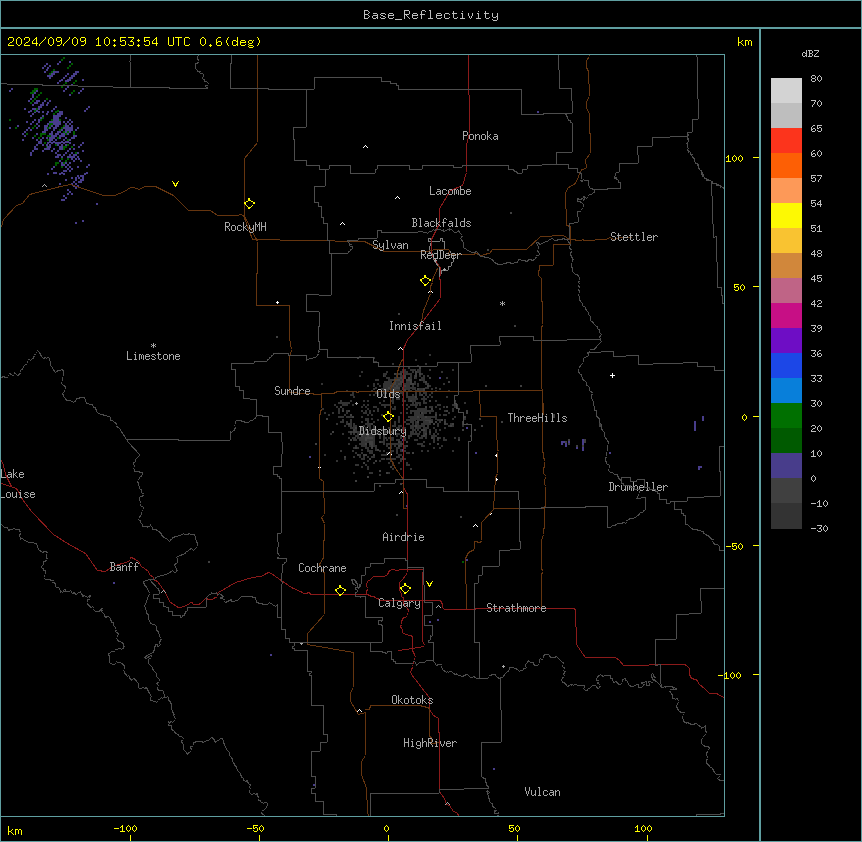Click the Sundre label
Screen dimensions: 862x842
click(292, 391)
